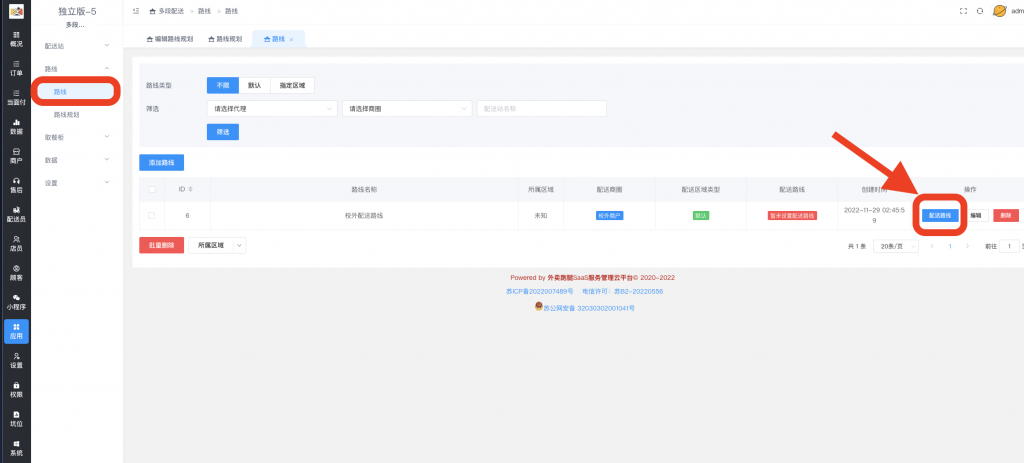The width and height of the screenshot is (1024, 463).
Task: Expand the 配送站 menu group
Action: (x=77, y=46)
